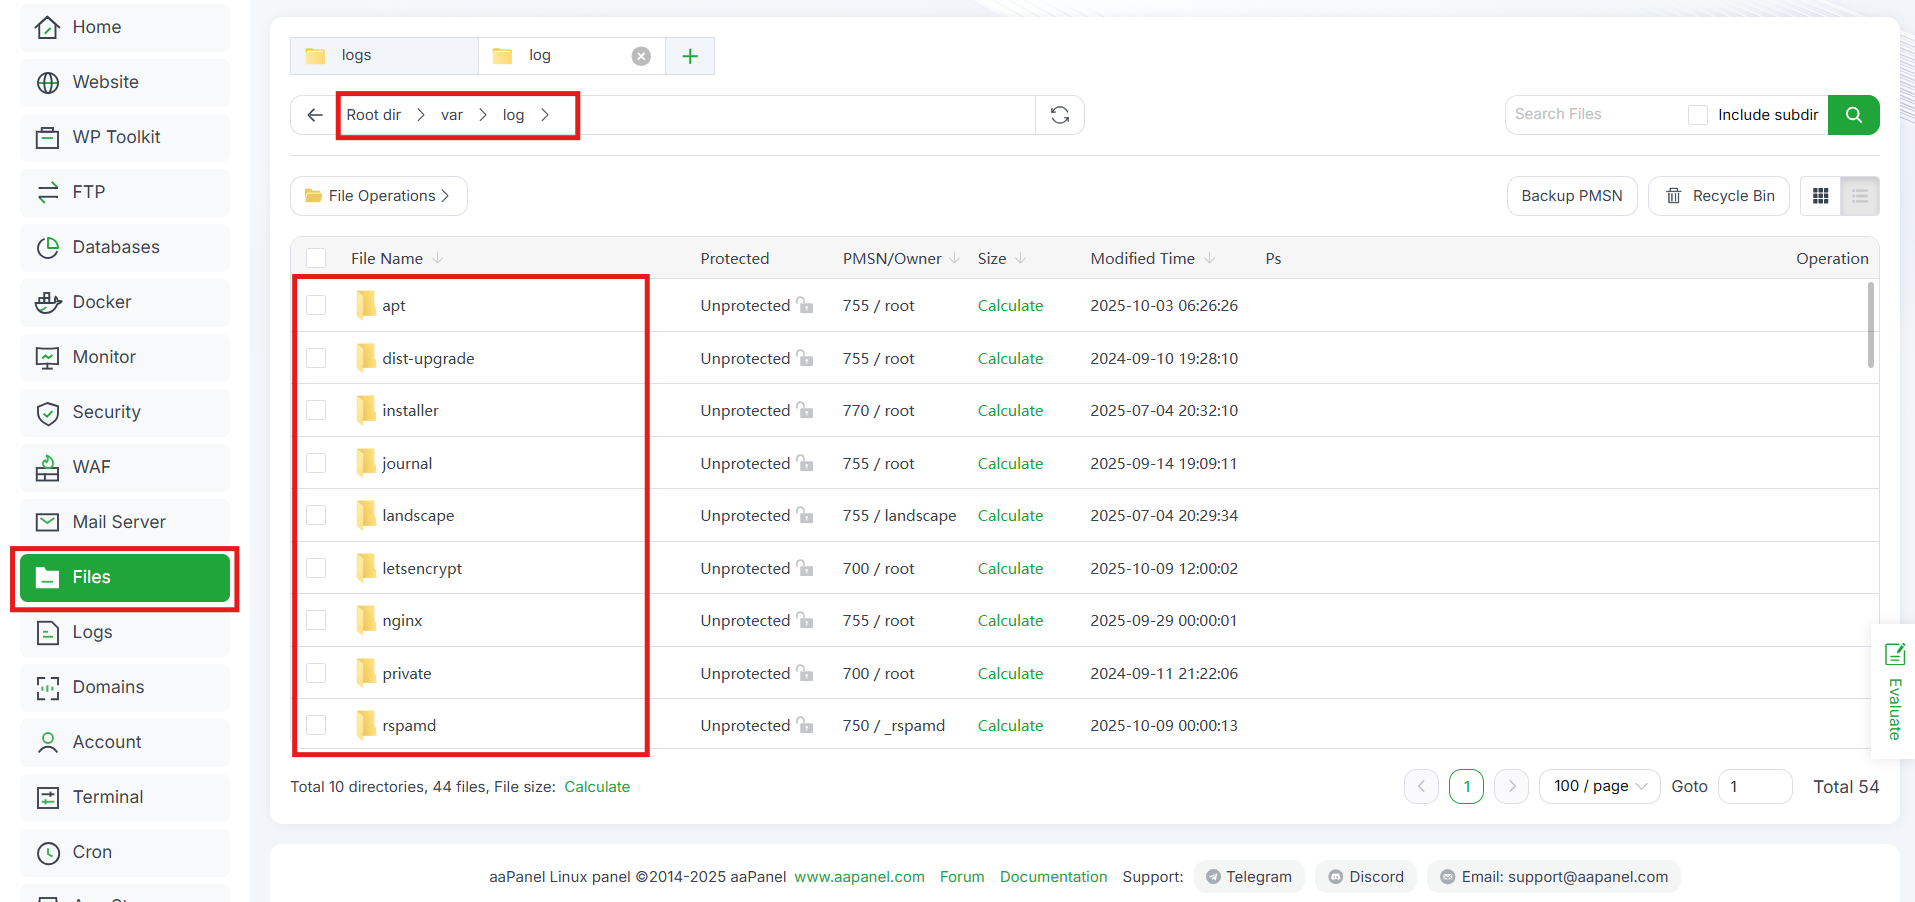The image size is (1915, 902).
Task: Check the box for letsencrypt folder
Action: pos(316,568)
